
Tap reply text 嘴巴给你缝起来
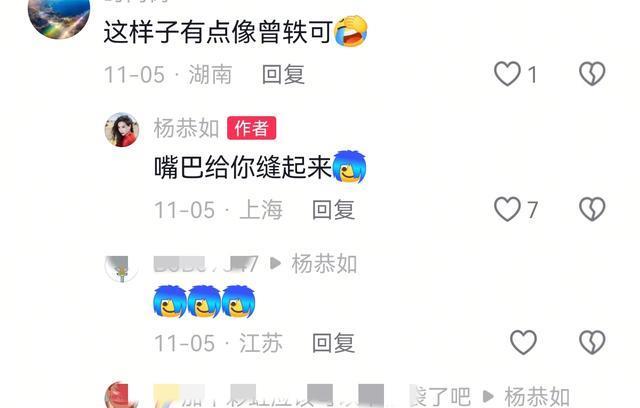pyautogui.click(x=243, y=167)
